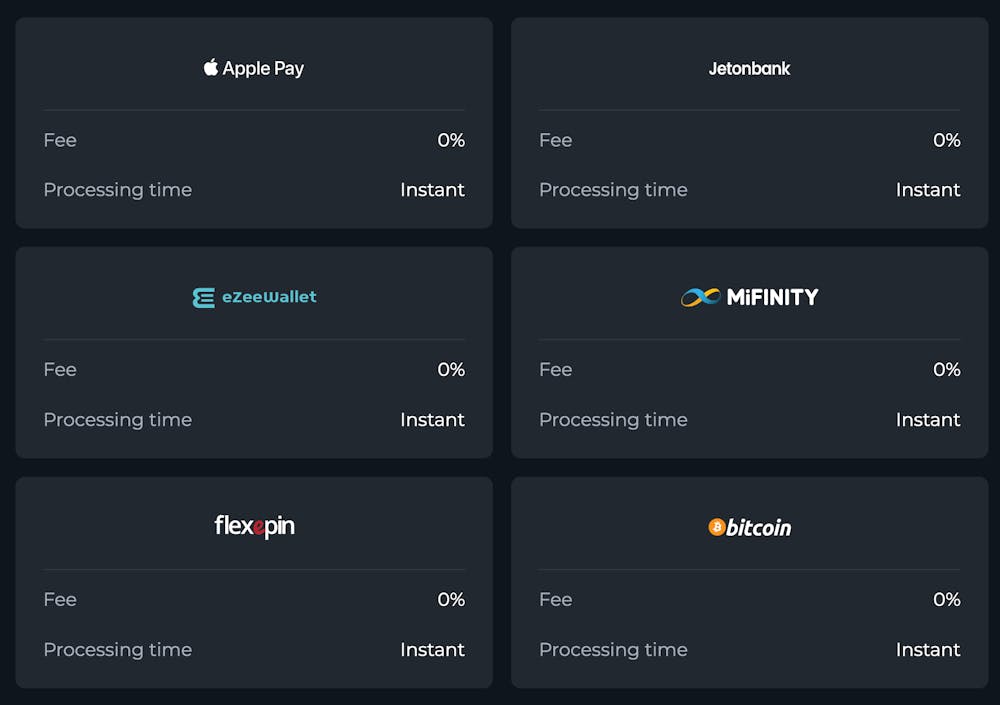Select eZeeWallet Fee label
The image size is (1000, 705).
60,369
